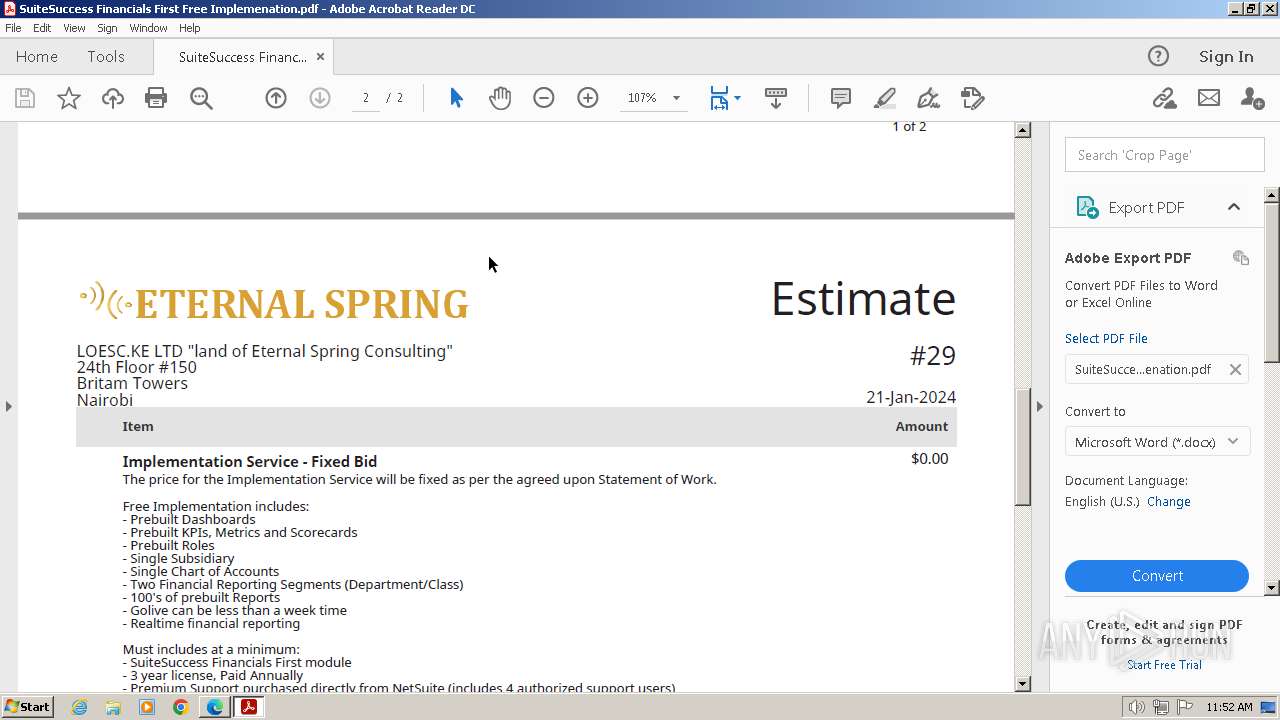This screenshot has height=720, width=1280.
Task: Open Help question mark icon
Action: tap(1158, 56)
